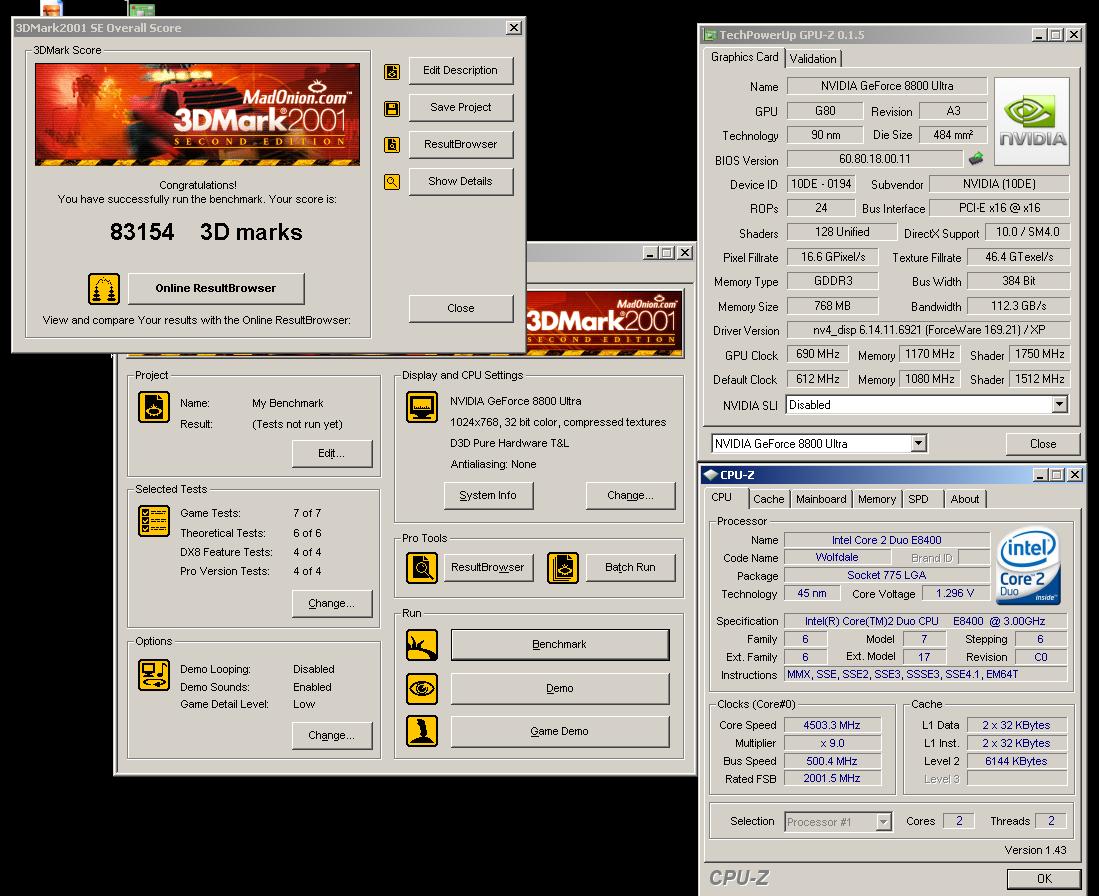Click the BIOS save chip icon in GPU-Z
Screen dimensions: 1099x896
976,159
